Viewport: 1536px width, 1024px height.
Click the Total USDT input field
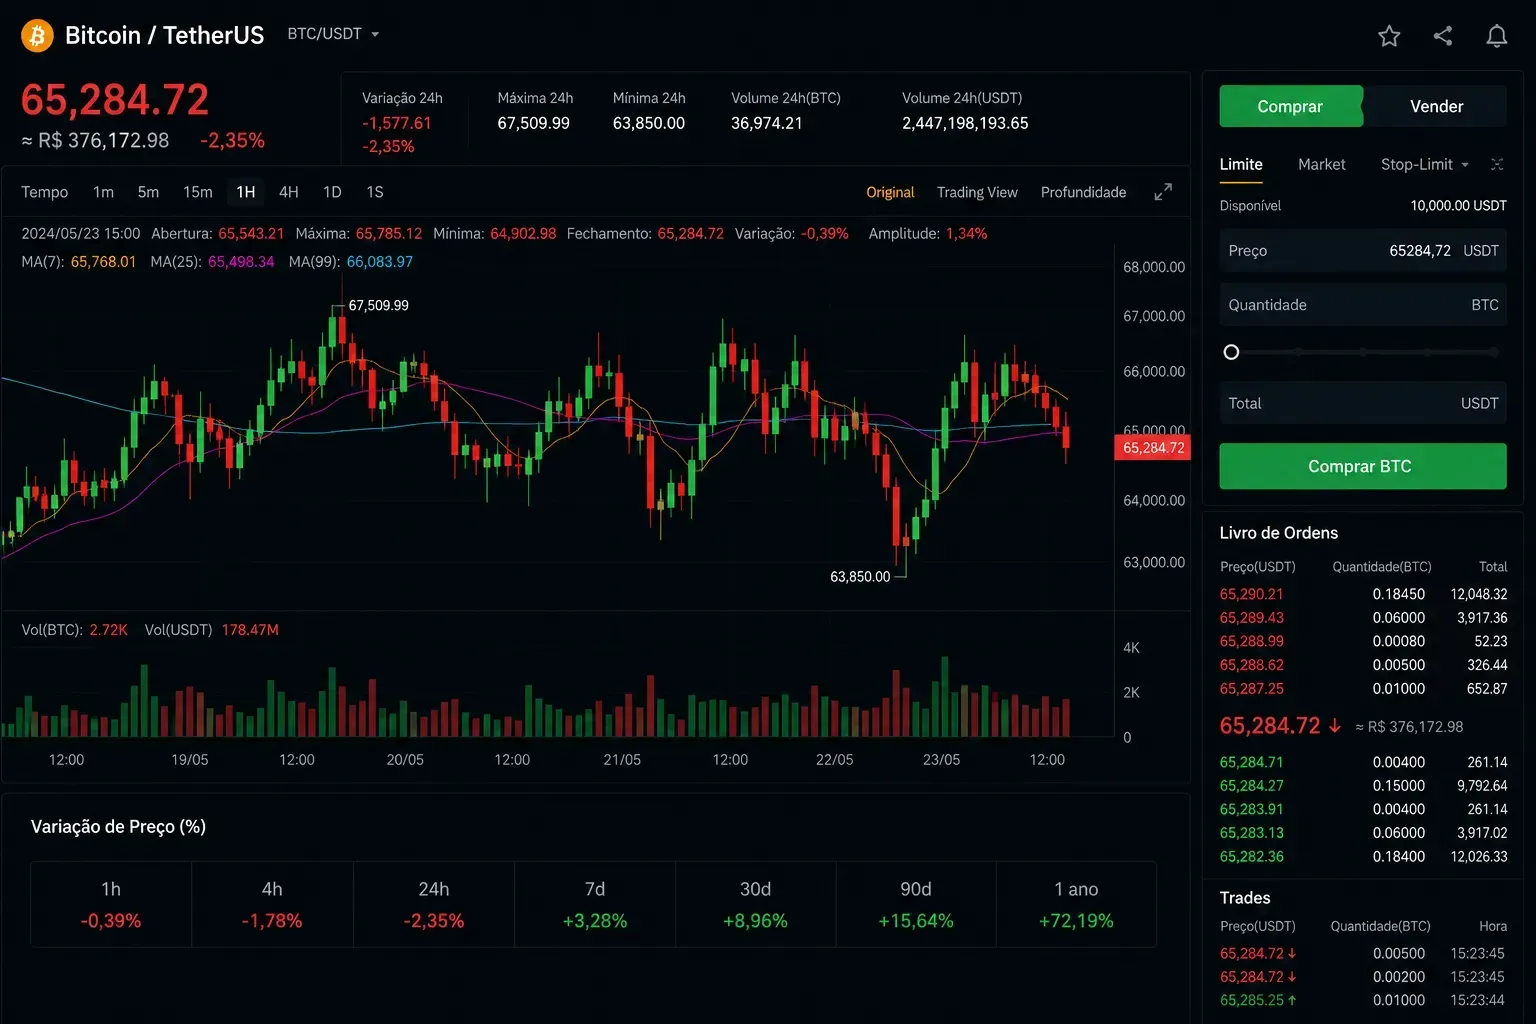(x=1362, y=403)
